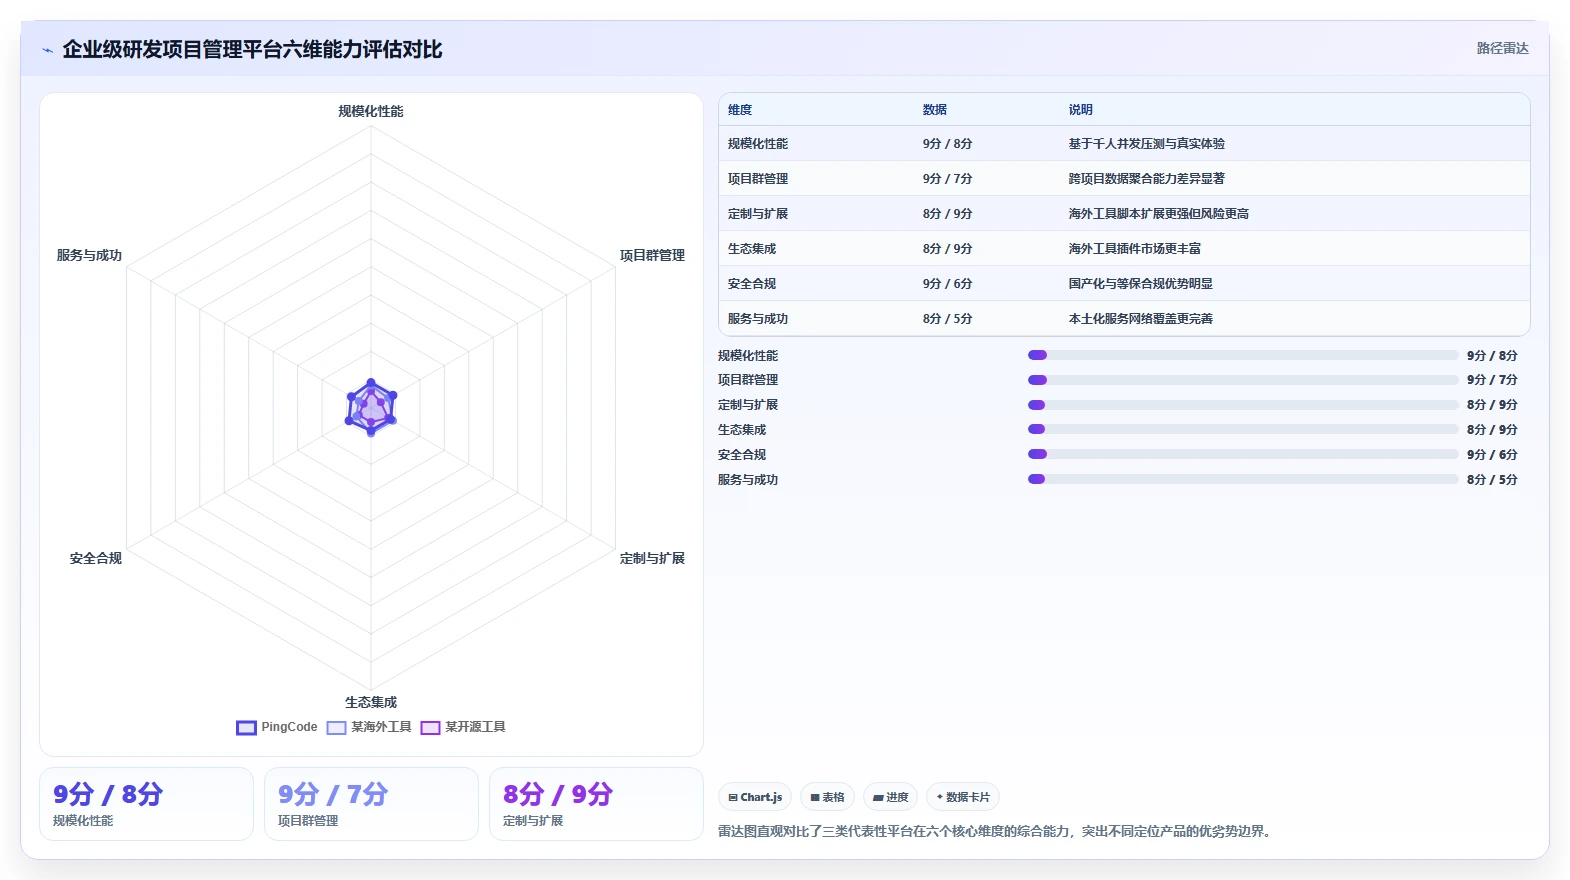The width and height of the screenshot is (1570, 880).
Task: Click the PingCode legend color box
Action: click(246, 728)
